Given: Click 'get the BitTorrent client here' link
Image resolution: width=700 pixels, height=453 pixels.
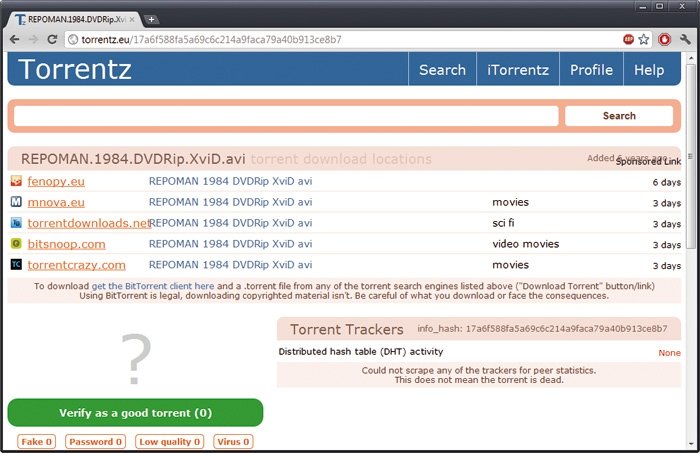Looking at the screenshot, I should (153, 286).
